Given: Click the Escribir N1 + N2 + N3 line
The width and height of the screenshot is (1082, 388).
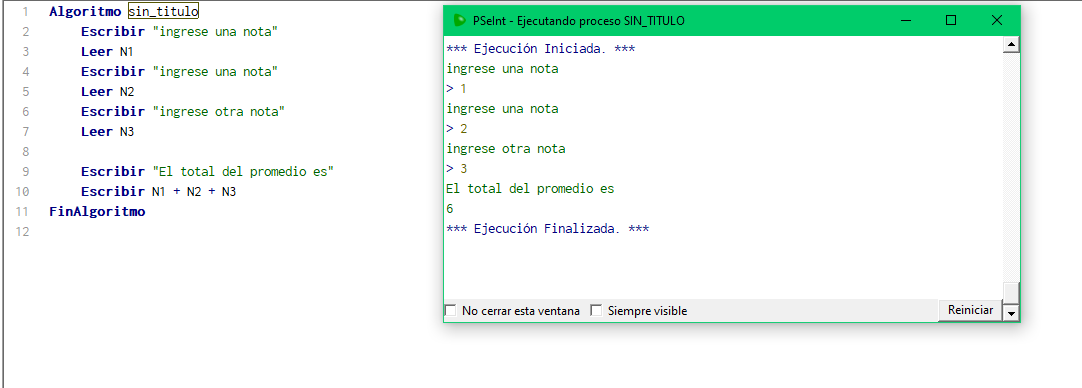Looking at the screenshot, I should (159, 191).
